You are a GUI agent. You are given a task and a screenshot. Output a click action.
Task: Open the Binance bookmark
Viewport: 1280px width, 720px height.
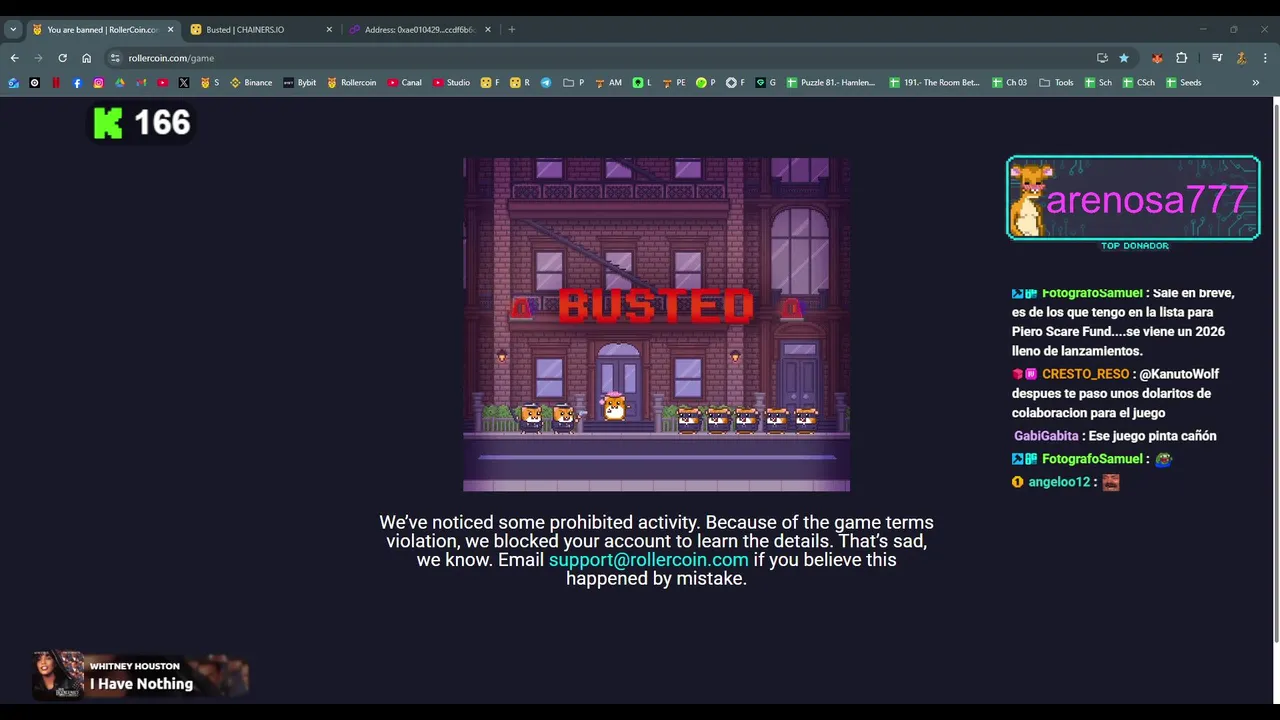[x=251, y=83]
